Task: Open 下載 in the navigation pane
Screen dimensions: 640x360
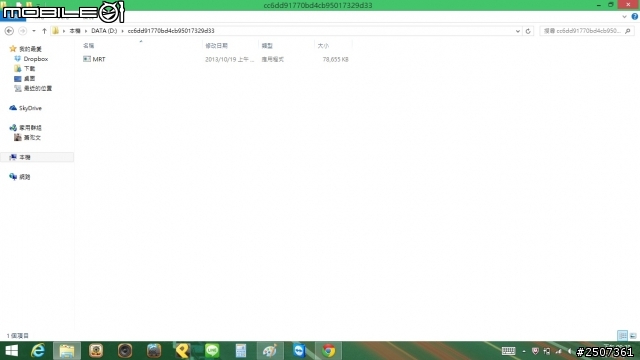Action: coord(29,69)
